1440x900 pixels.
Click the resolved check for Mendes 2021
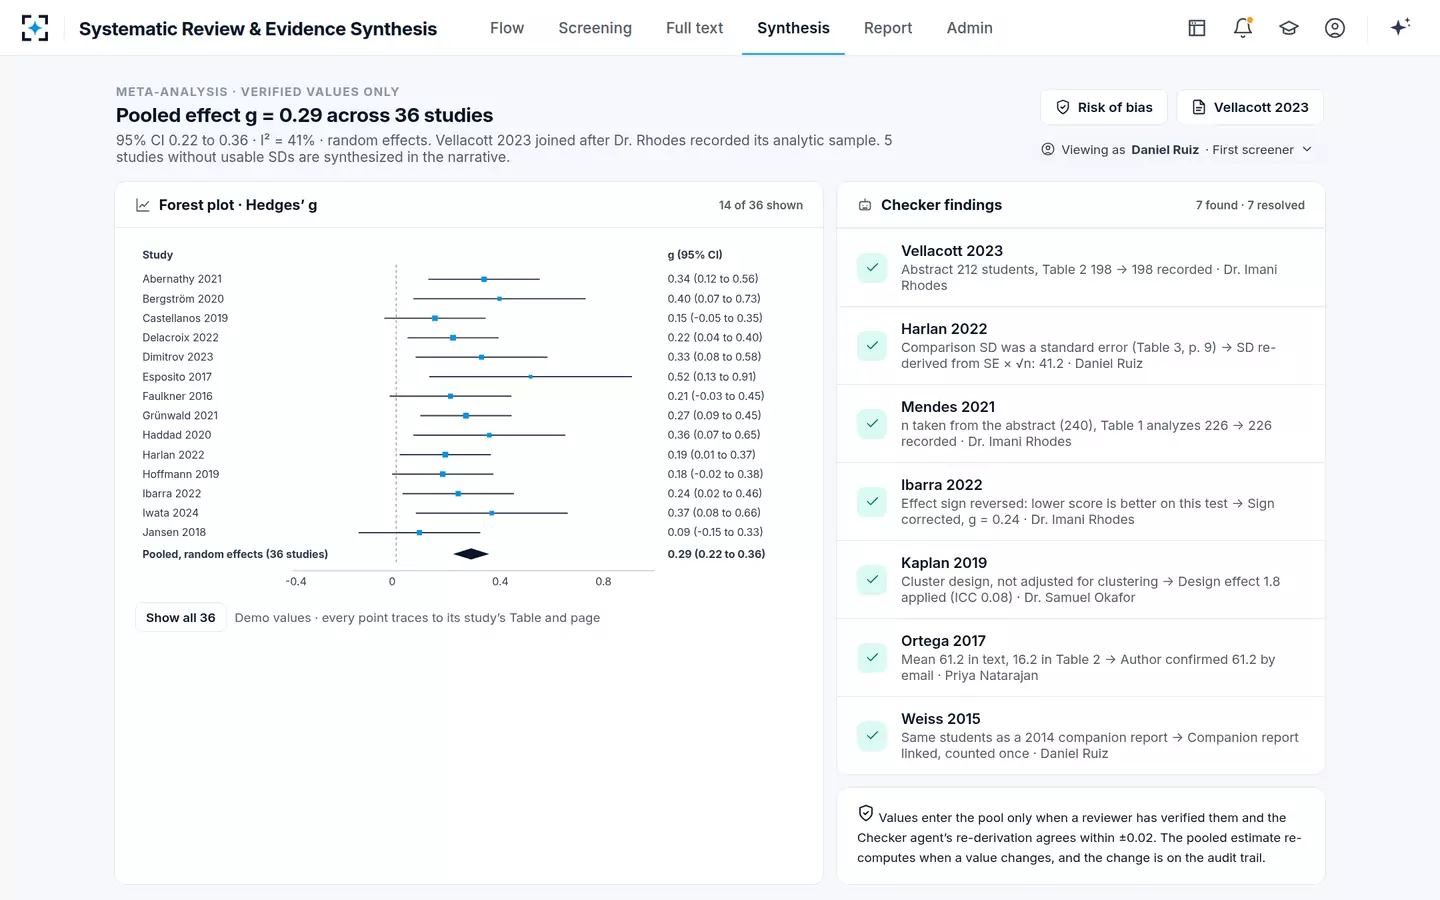click(872, 424)
